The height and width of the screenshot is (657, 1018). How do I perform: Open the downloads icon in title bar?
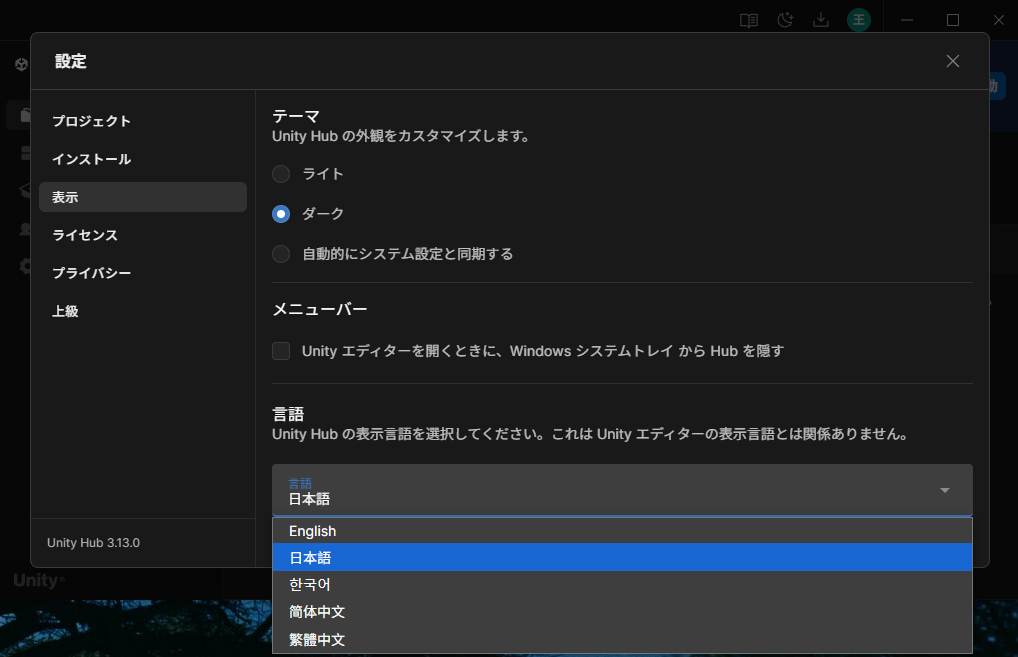(821, 20)
